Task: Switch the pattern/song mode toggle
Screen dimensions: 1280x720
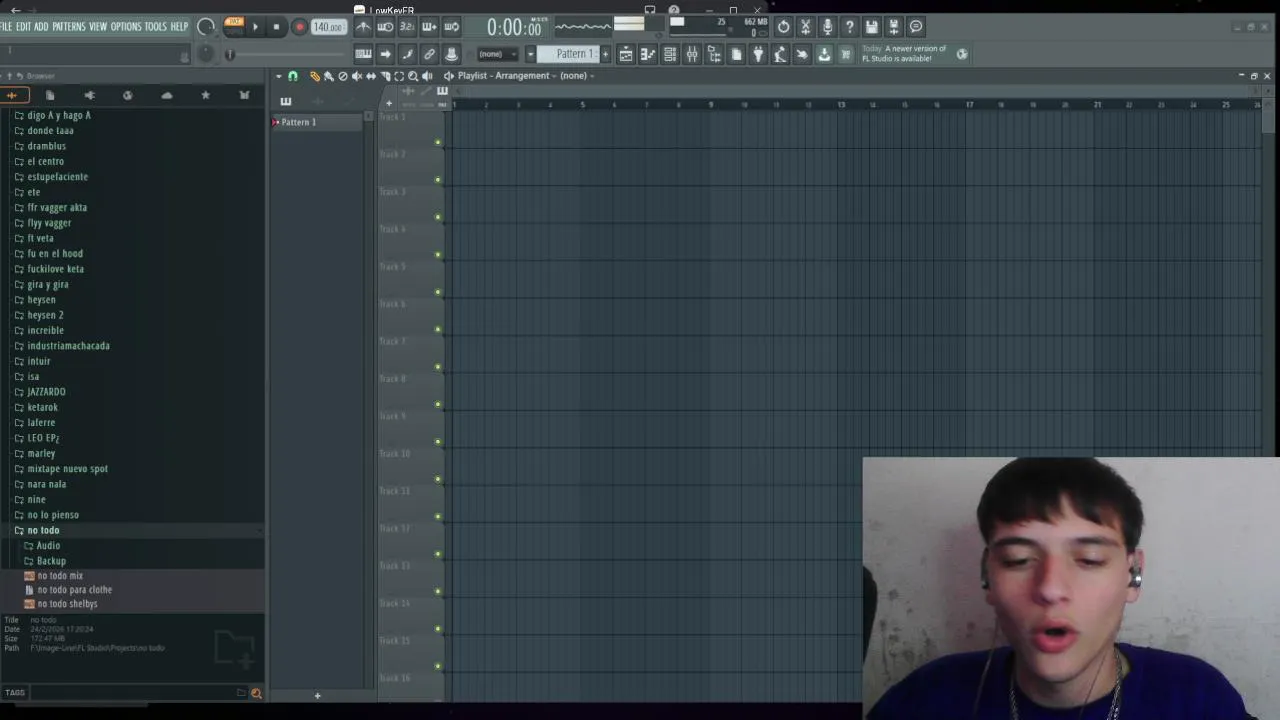Action: pos(234,26)
